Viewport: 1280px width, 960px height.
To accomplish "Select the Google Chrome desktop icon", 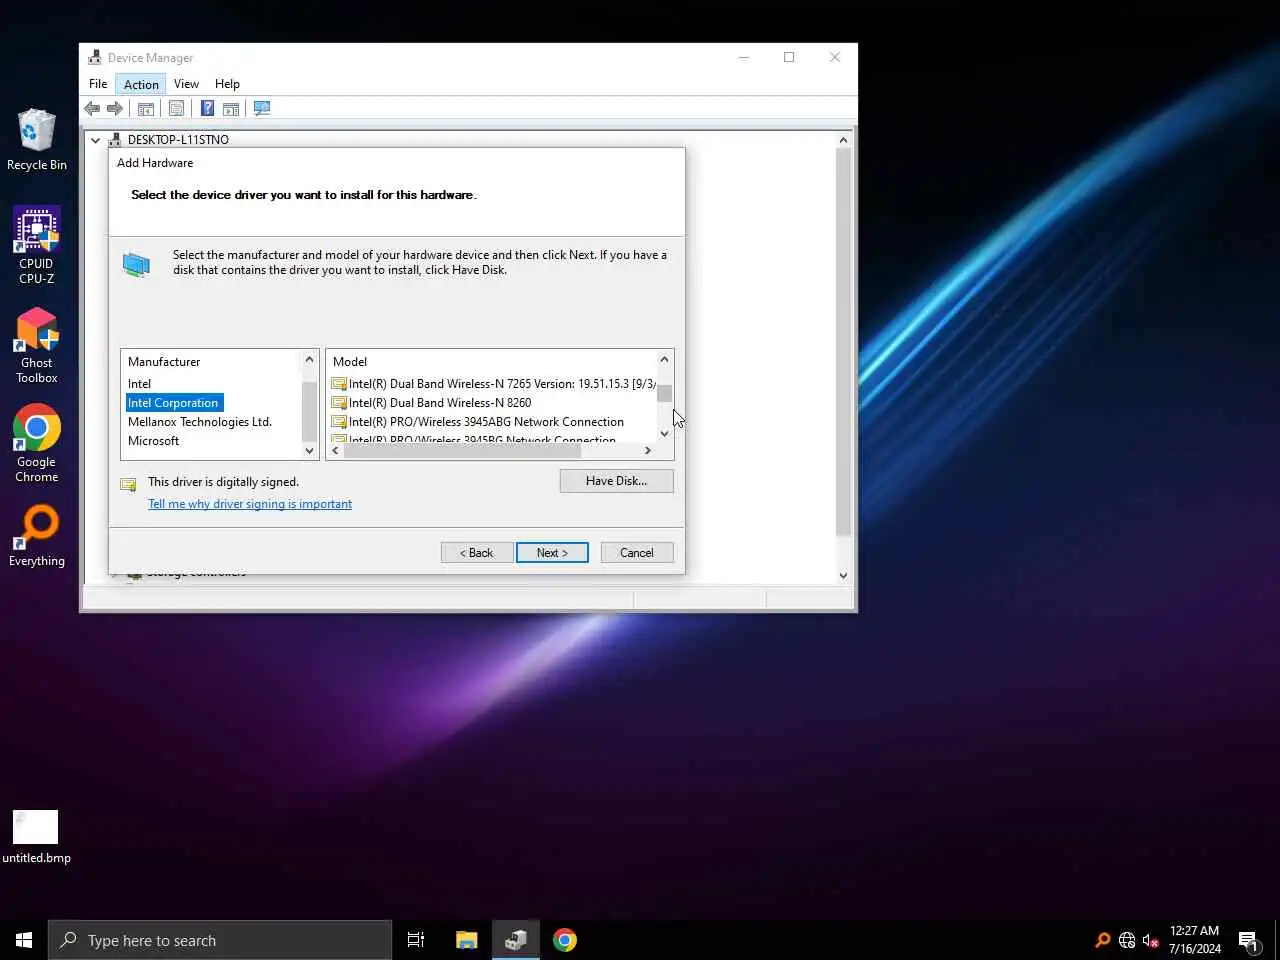I will (x=37, y=444).
